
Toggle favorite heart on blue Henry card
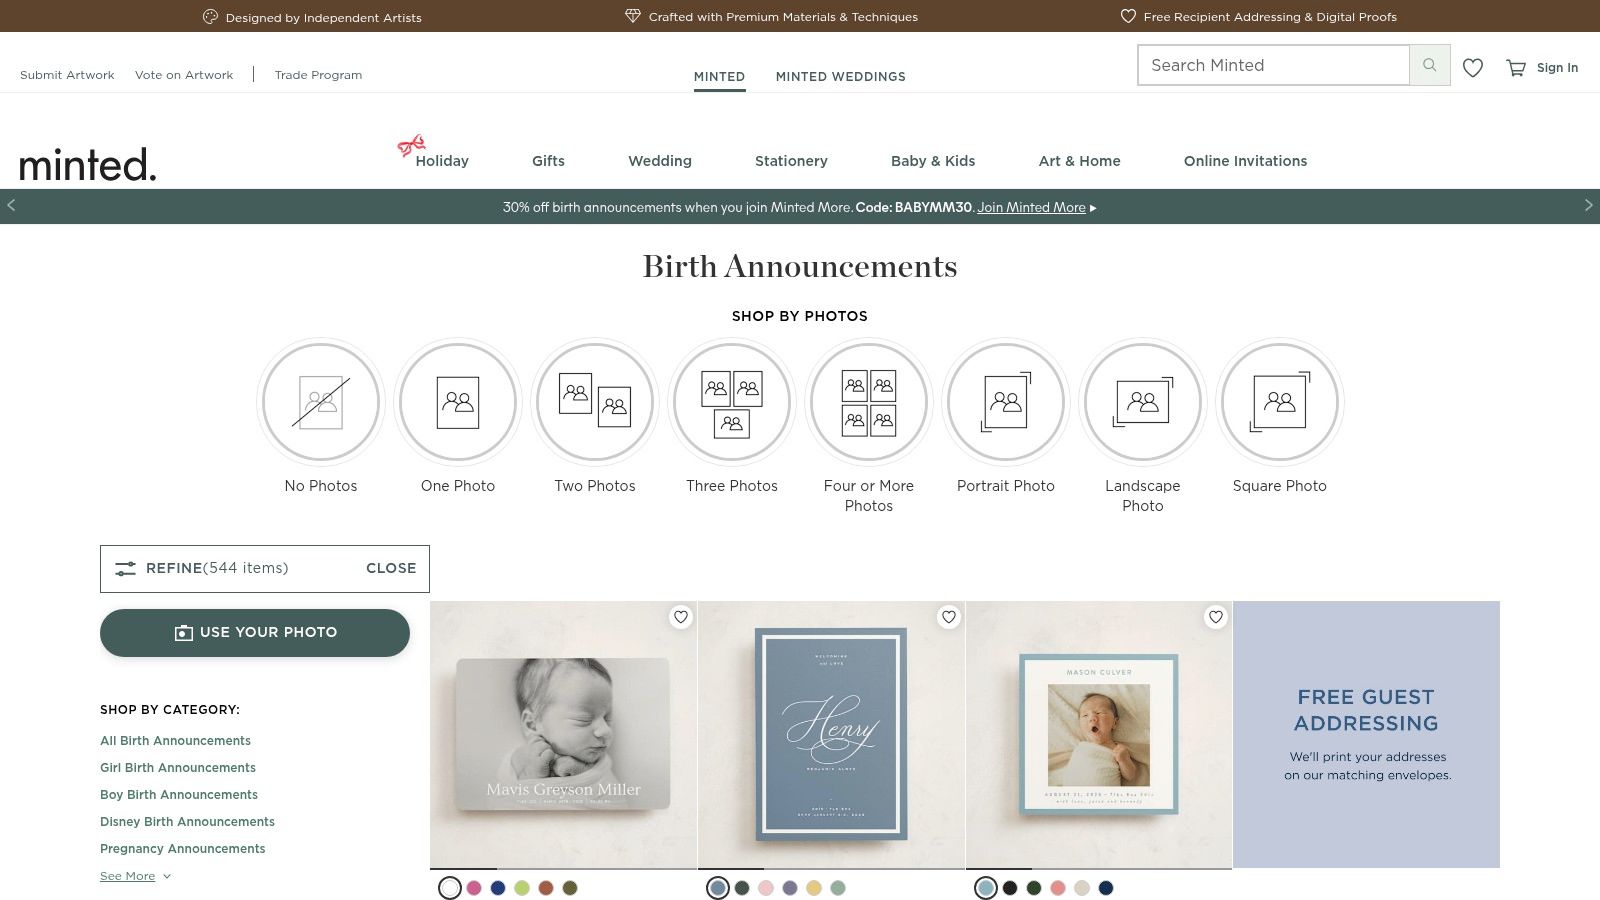pyautogui.click(x=949, y=617)
